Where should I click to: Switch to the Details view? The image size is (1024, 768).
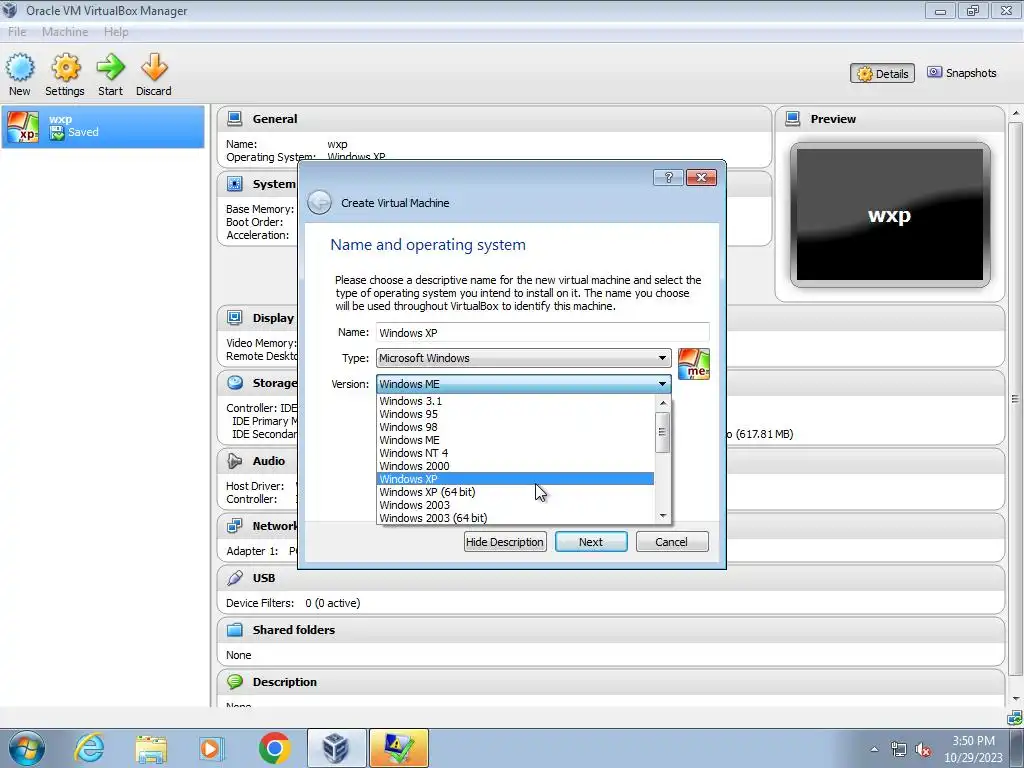[x=882, y=73]
